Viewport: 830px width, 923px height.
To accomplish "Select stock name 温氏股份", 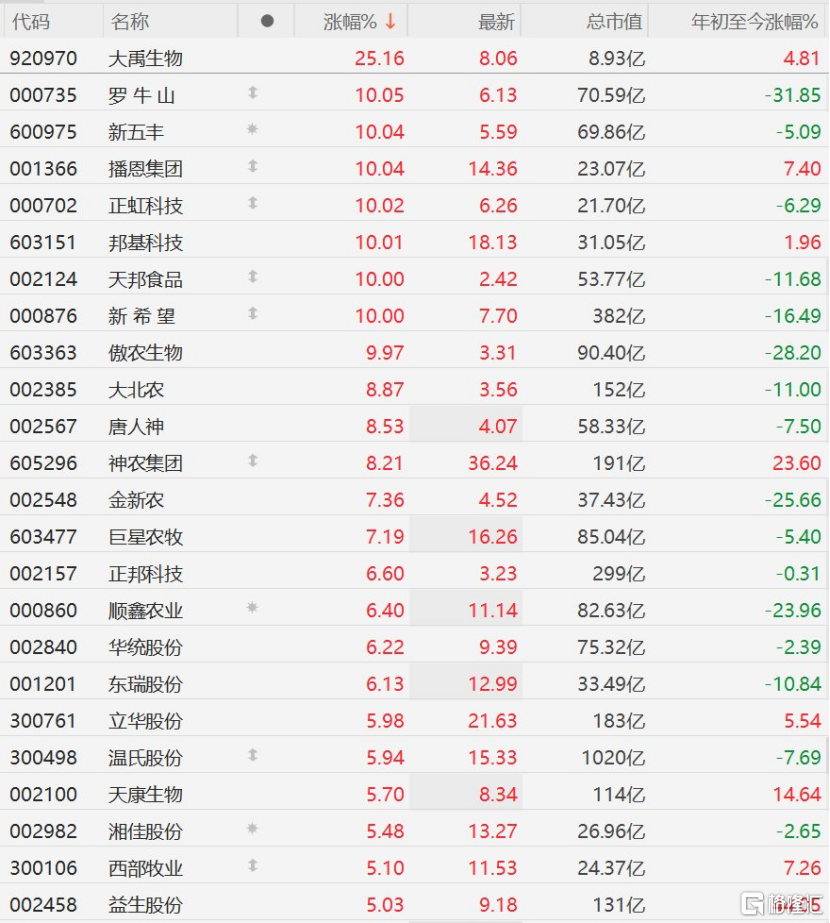I will click(x=145, y=758).
